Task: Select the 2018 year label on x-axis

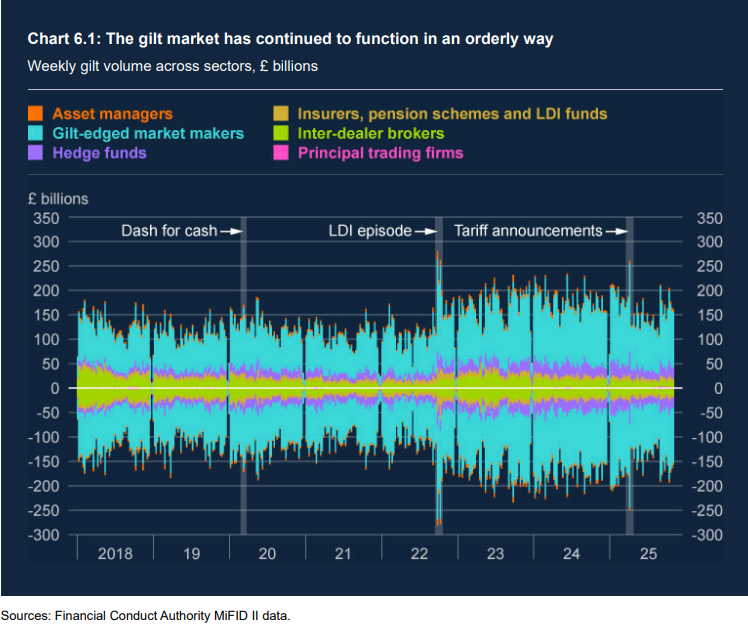Action: click(115, 553)
